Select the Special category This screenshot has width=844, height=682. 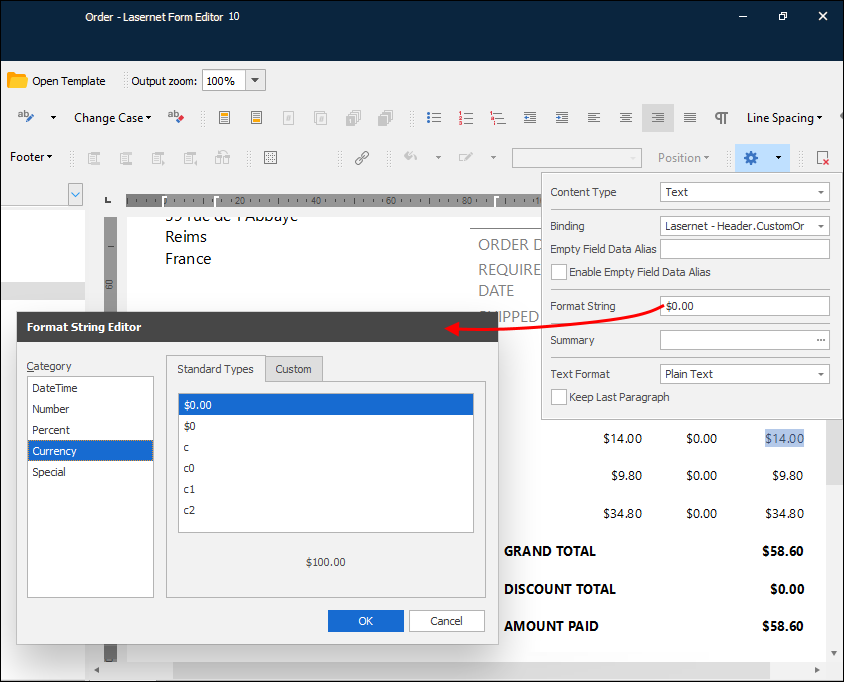click(90, 472)
